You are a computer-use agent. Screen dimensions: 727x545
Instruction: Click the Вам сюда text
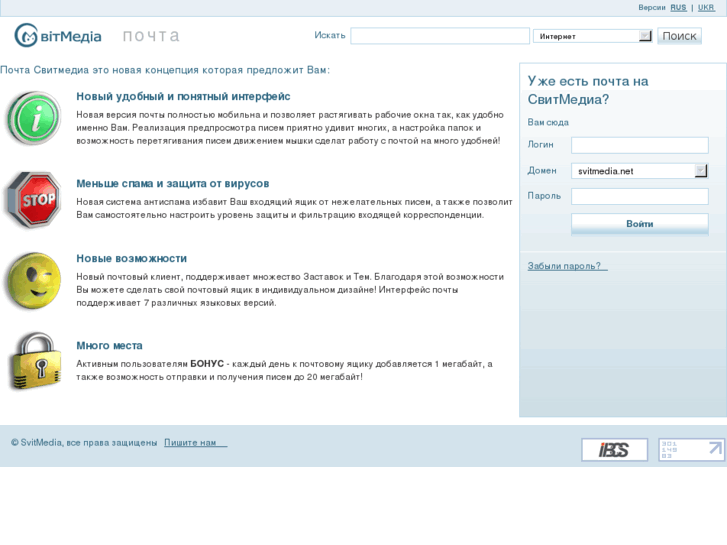pos(548,122)
